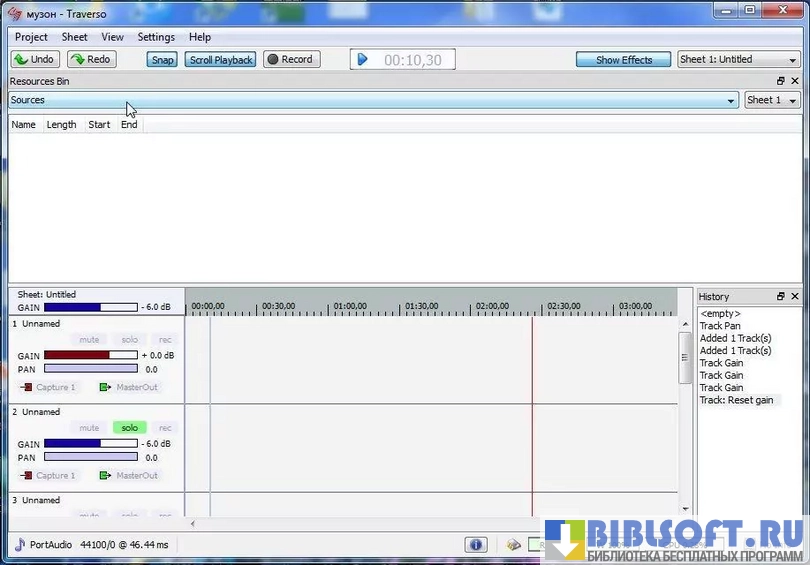
Task: Click the green MasterOut icon on track 1
Action: pos(105,387)
